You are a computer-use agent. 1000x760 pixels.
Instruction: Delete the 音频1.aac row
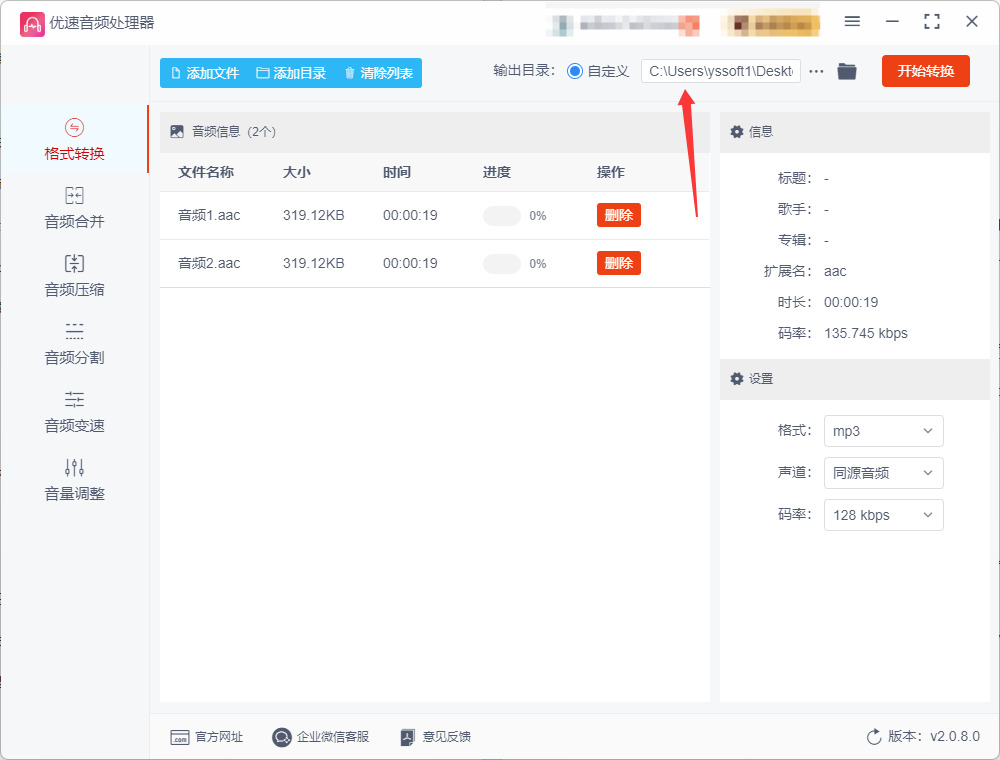(x=619, y=215)
